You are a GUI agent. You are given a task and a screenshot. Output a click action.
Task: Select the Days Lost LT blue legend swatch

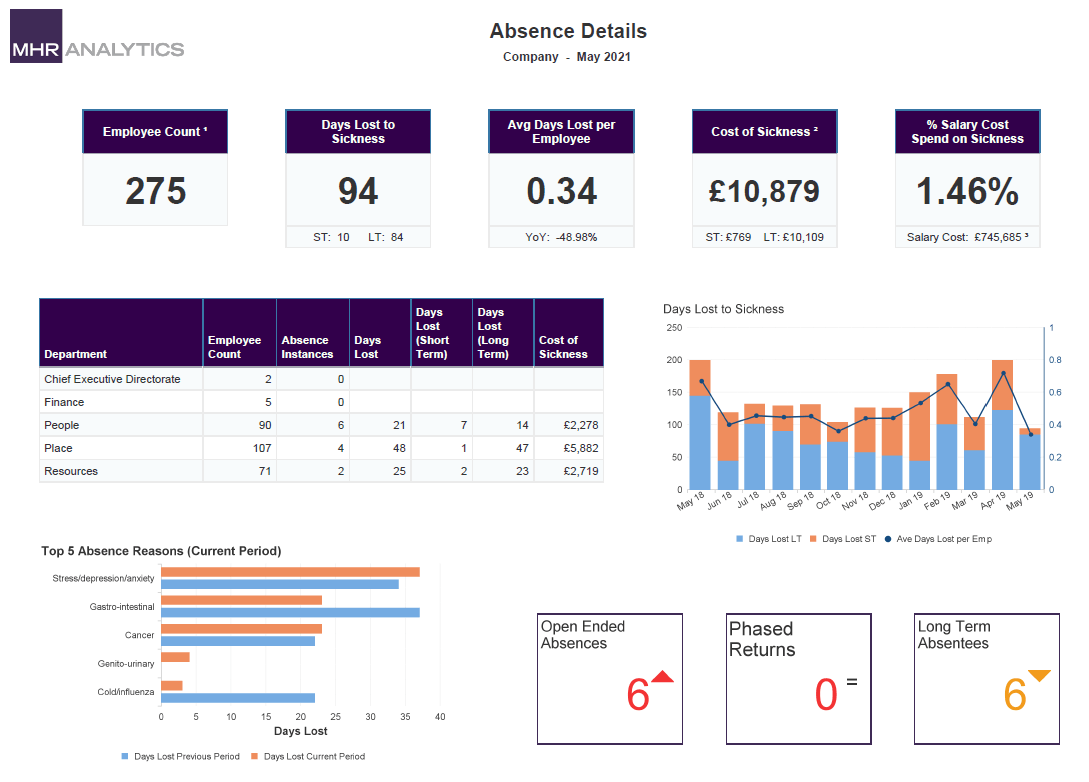[740, 539]
